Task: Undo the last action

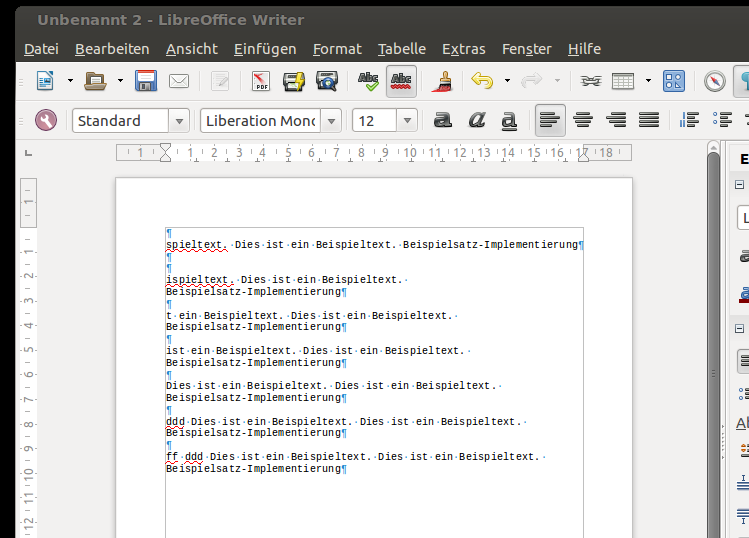Action: click(x=482, y=81)
